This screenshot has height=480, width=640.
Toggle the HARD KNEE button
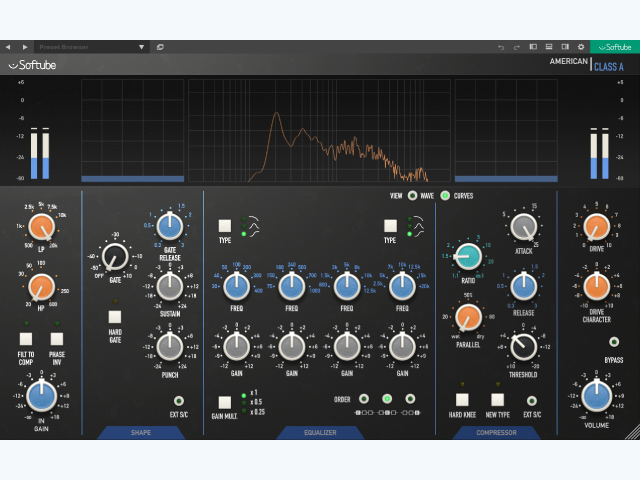tap(462, 400)
